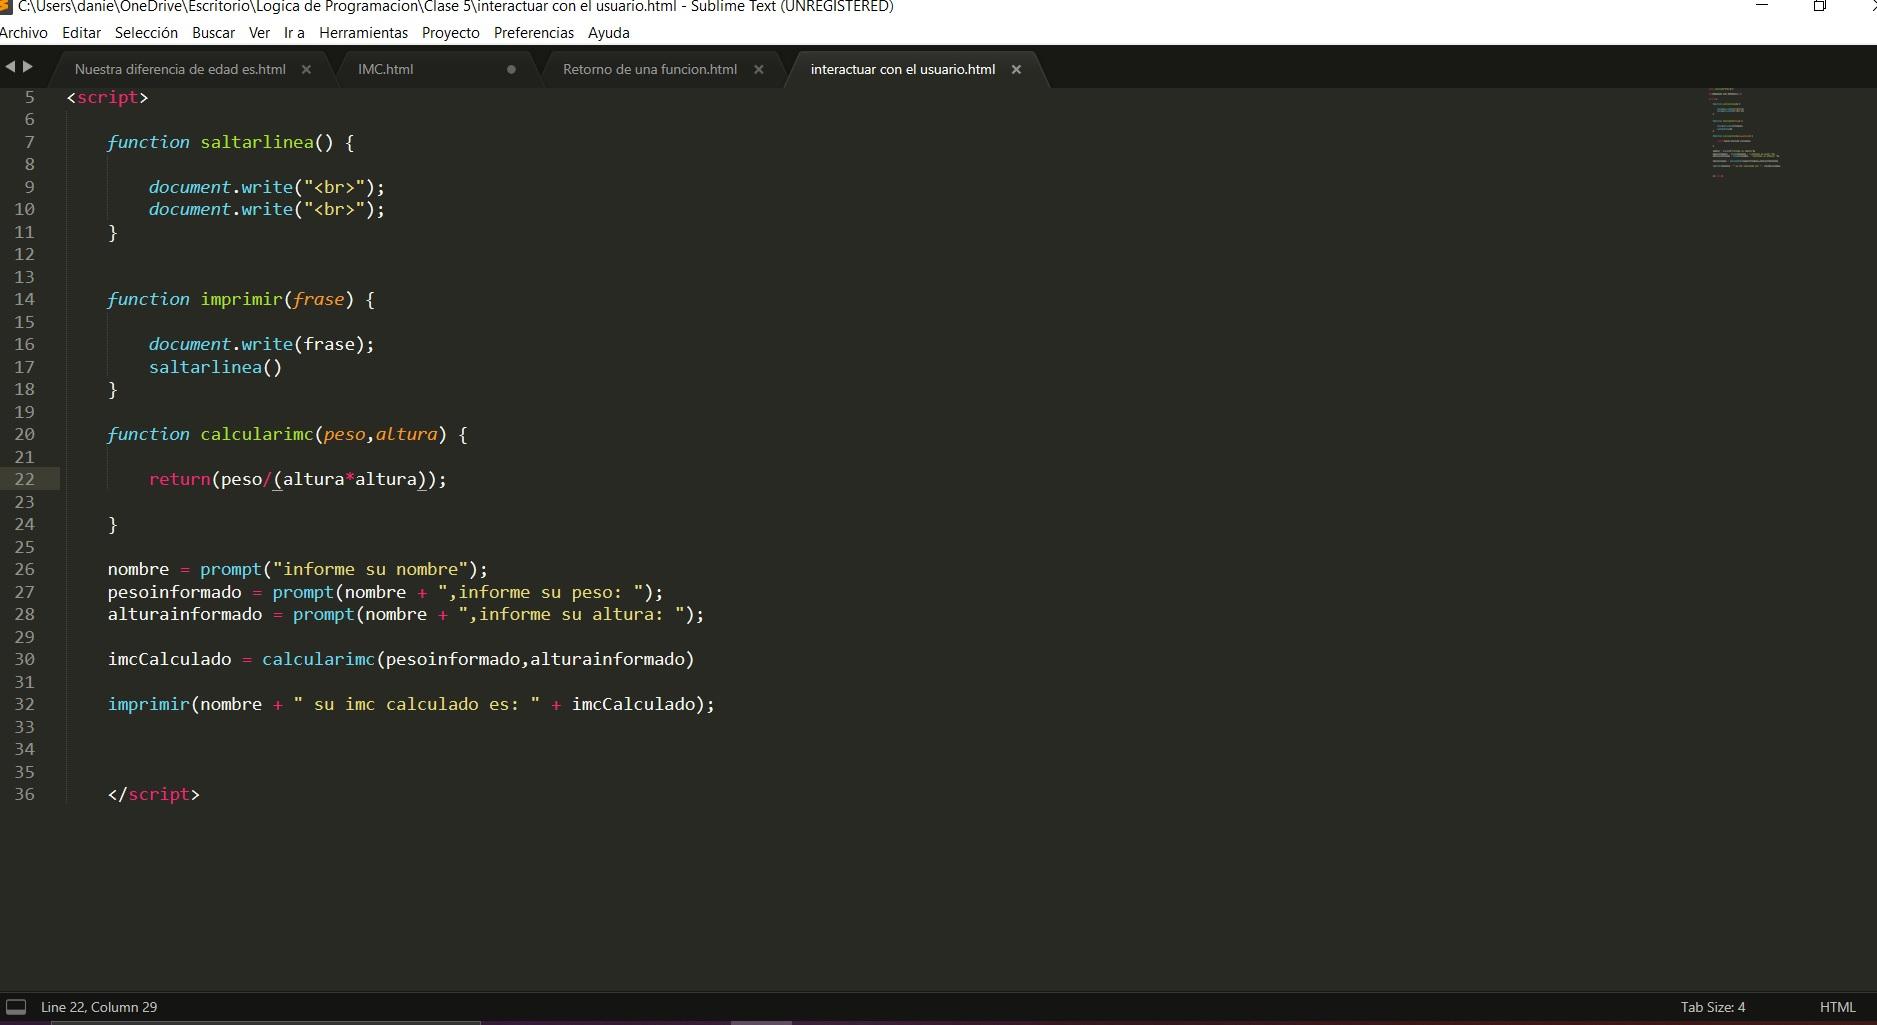Open the Proyecto menu

coord(450,33)
